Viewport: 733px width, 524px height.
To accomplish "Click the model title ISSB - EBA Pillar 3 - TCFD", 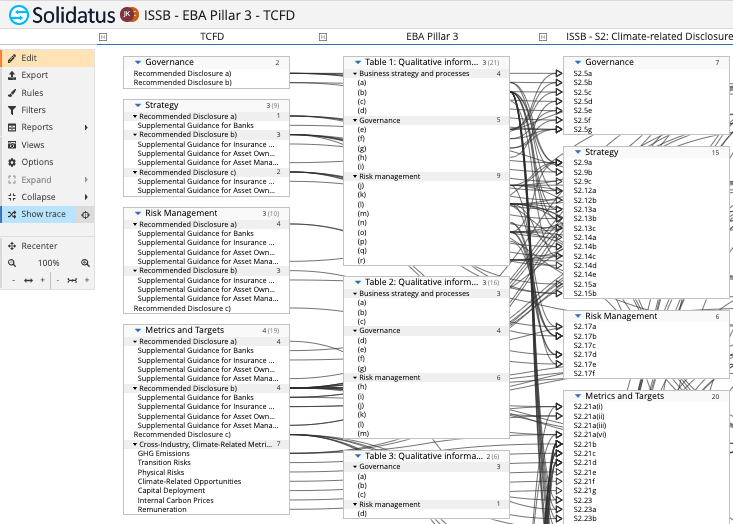I will [219, 15].
